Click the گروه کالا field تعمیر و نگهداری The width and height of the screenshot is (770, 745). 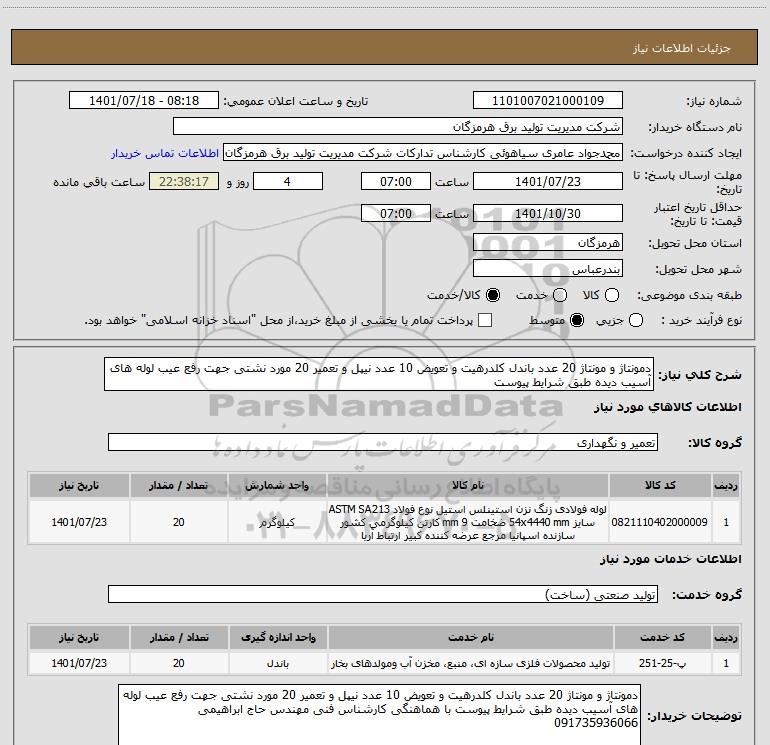point(383,442)
